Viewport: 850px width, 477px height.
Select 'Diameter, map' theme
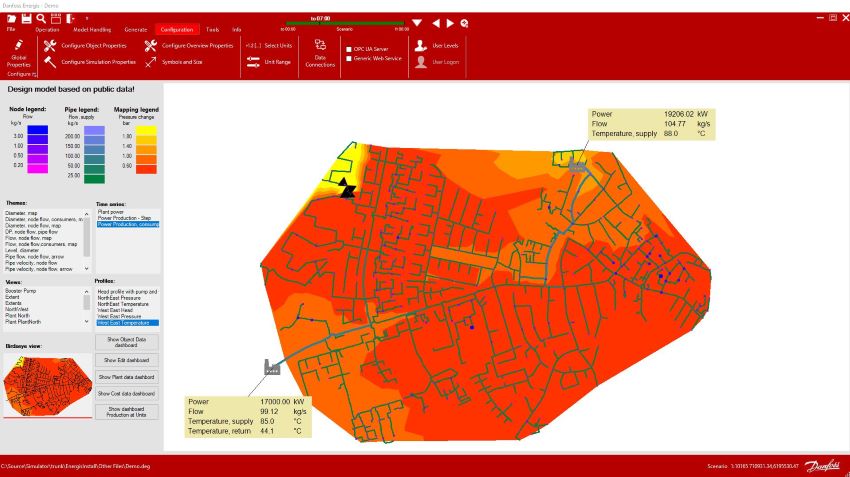[x=21, y=214]
